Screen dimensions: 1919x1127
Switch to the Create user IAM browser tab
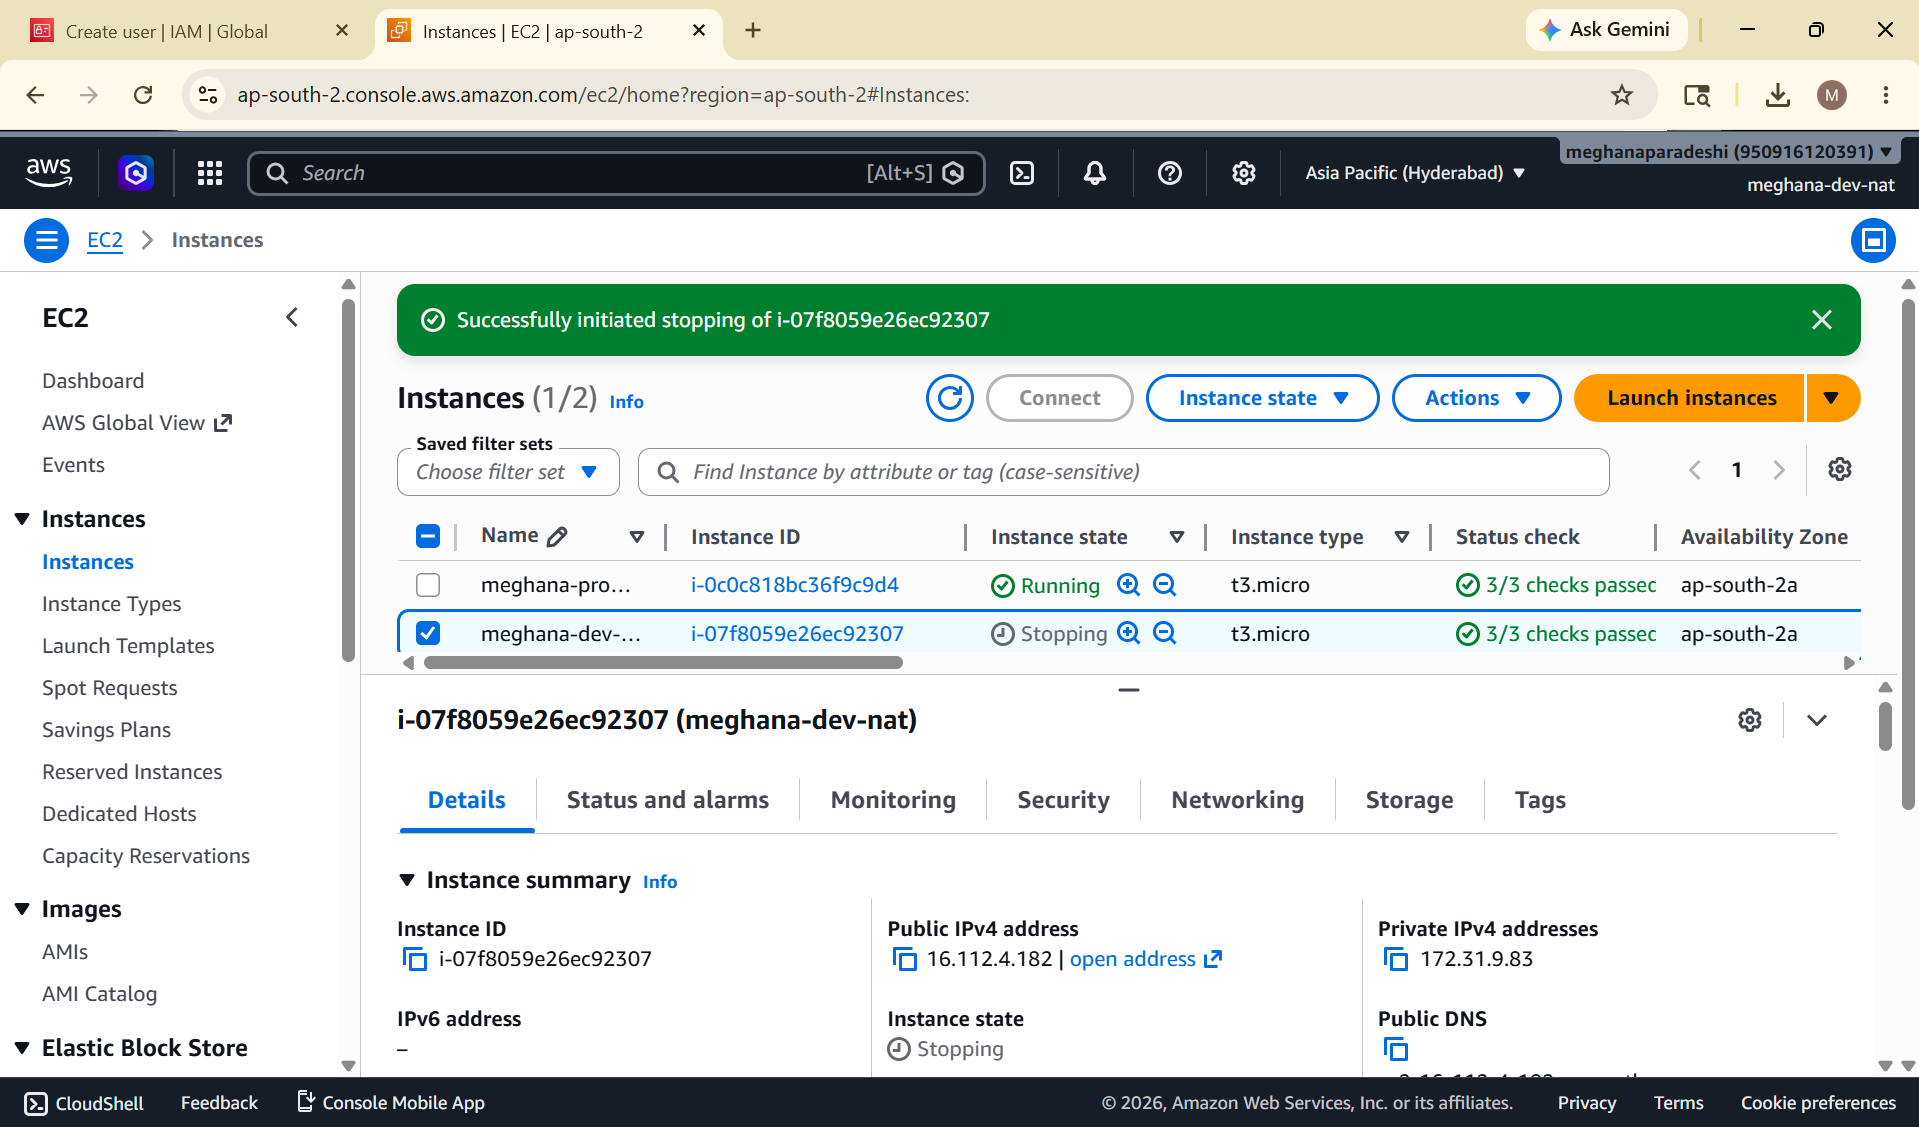coord(190,31)
